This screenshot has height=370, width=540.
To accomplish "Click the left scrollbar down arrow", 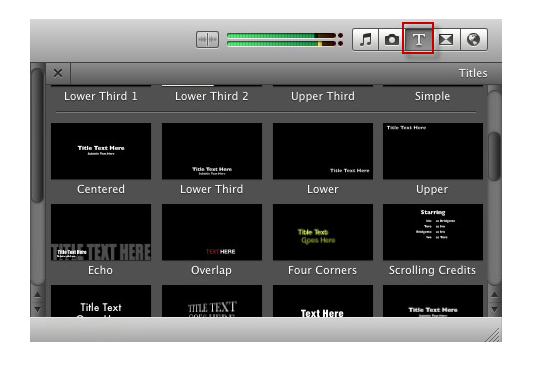I will 37,309.
